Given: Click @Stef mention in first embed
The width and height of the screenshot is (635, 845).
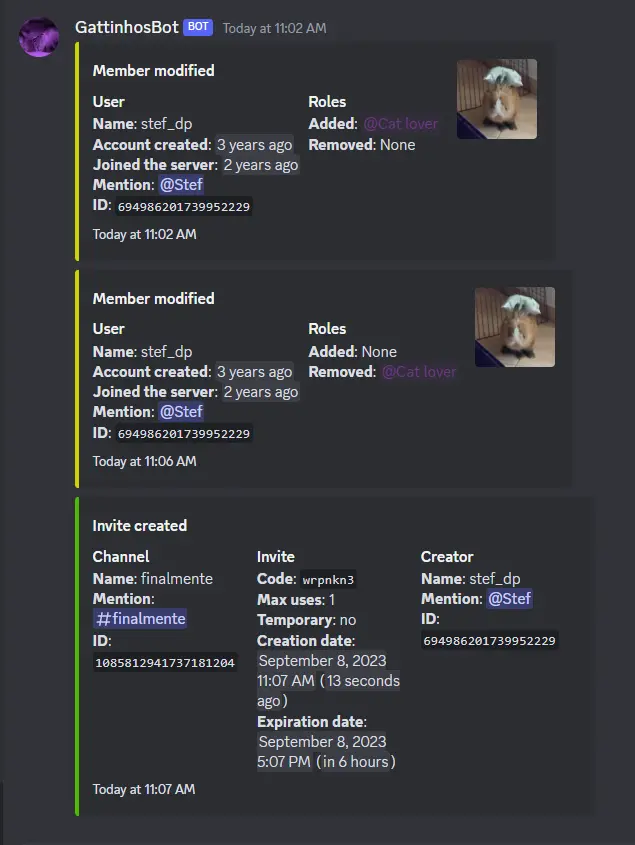Looking at the screenshot, I should (x=181, y=185).
